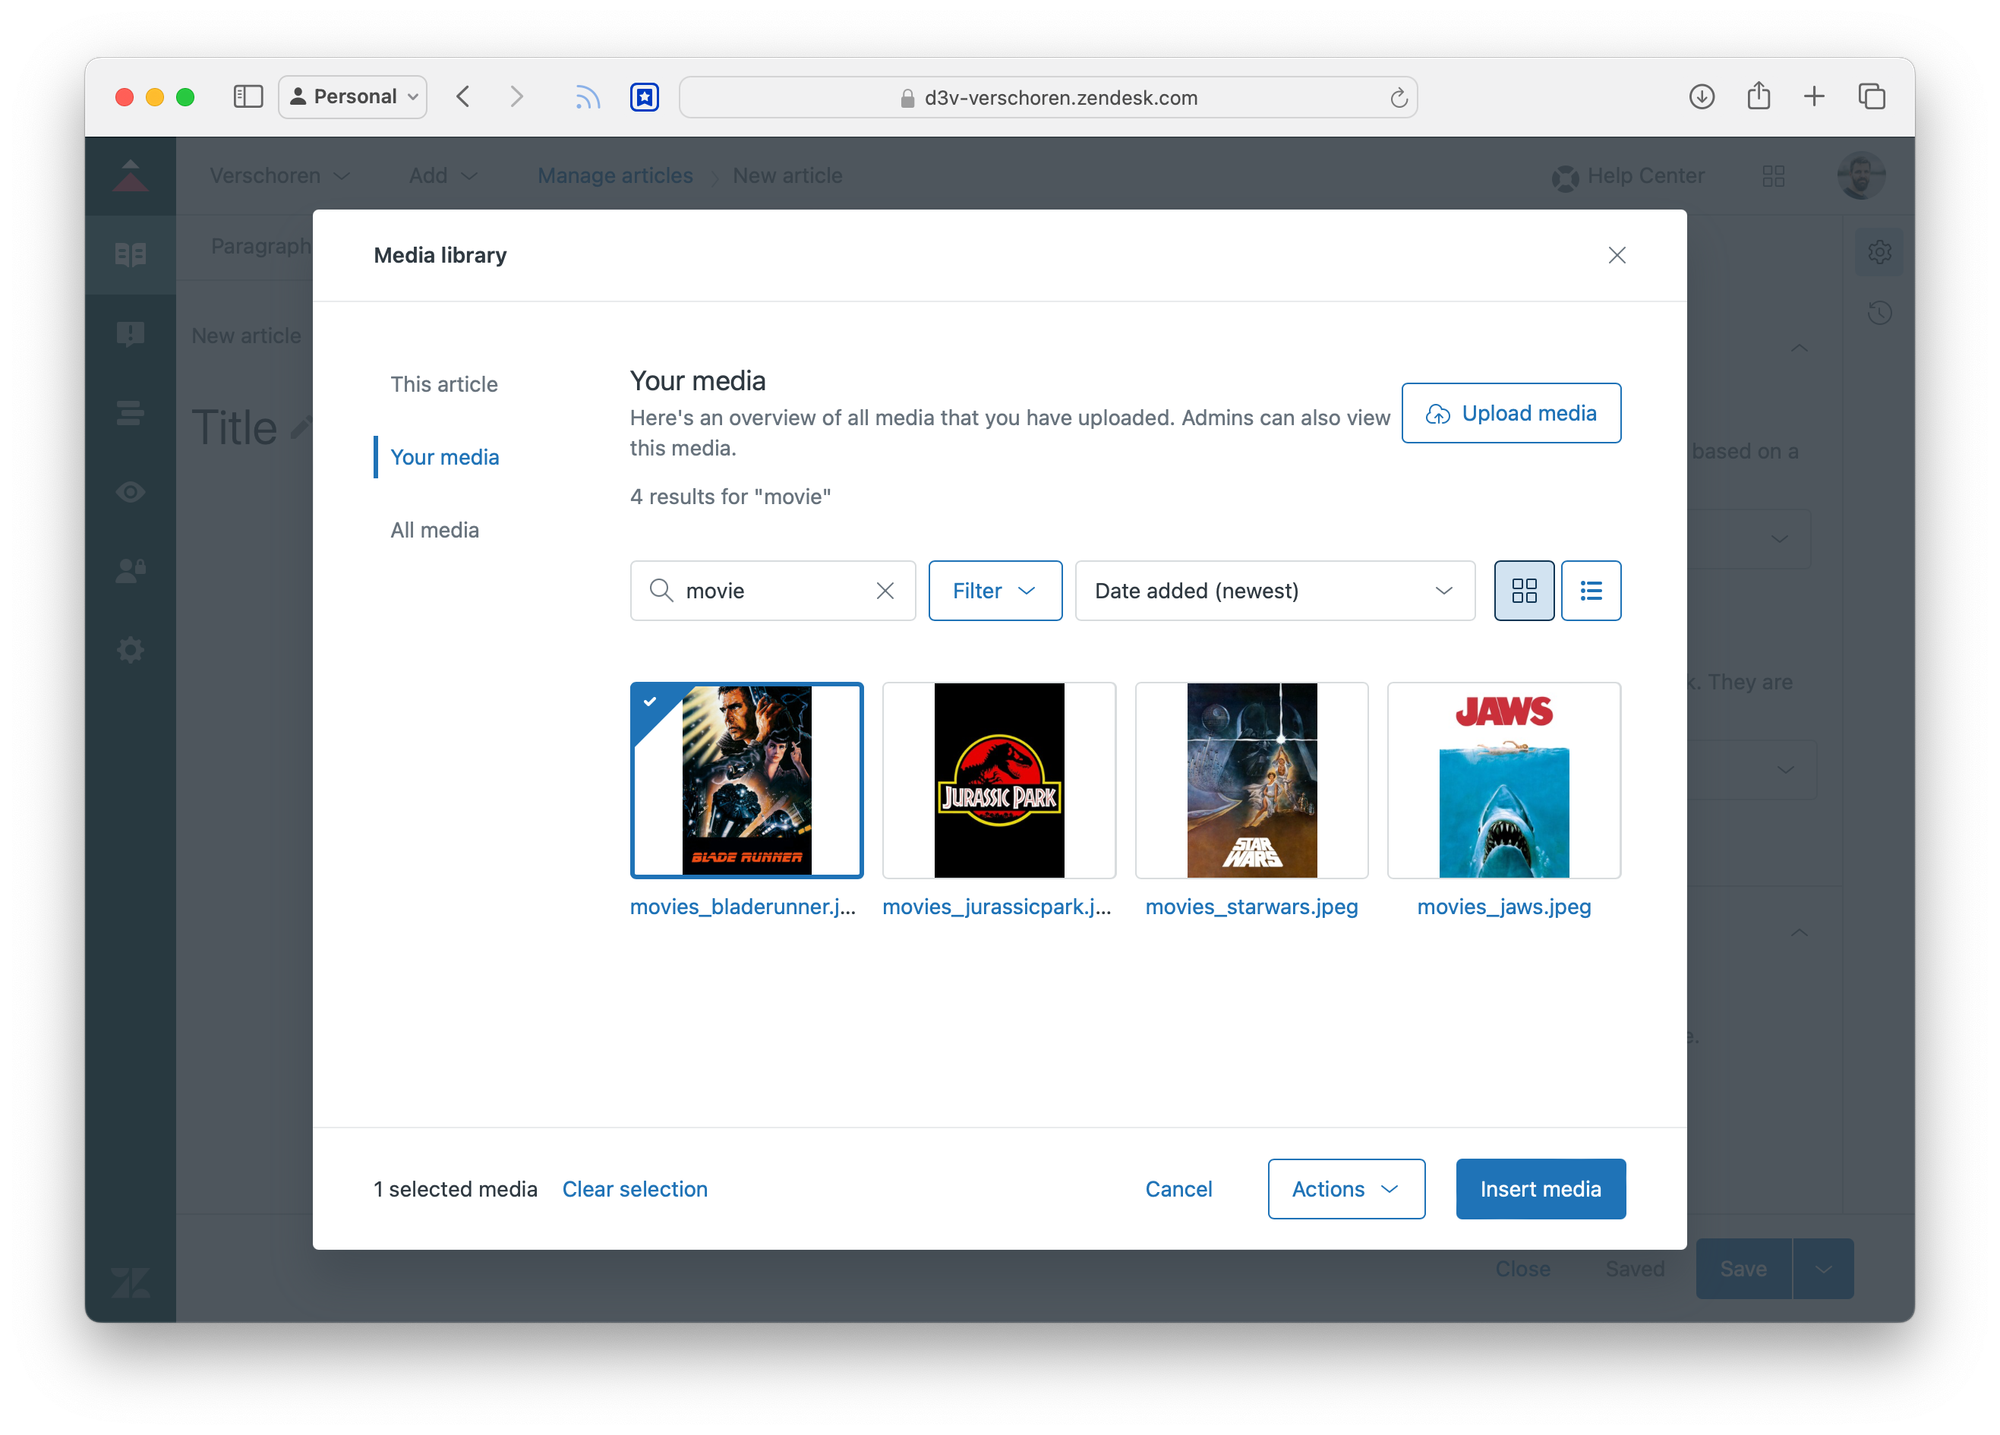Click the Clear selection link

pos(635,1189)
